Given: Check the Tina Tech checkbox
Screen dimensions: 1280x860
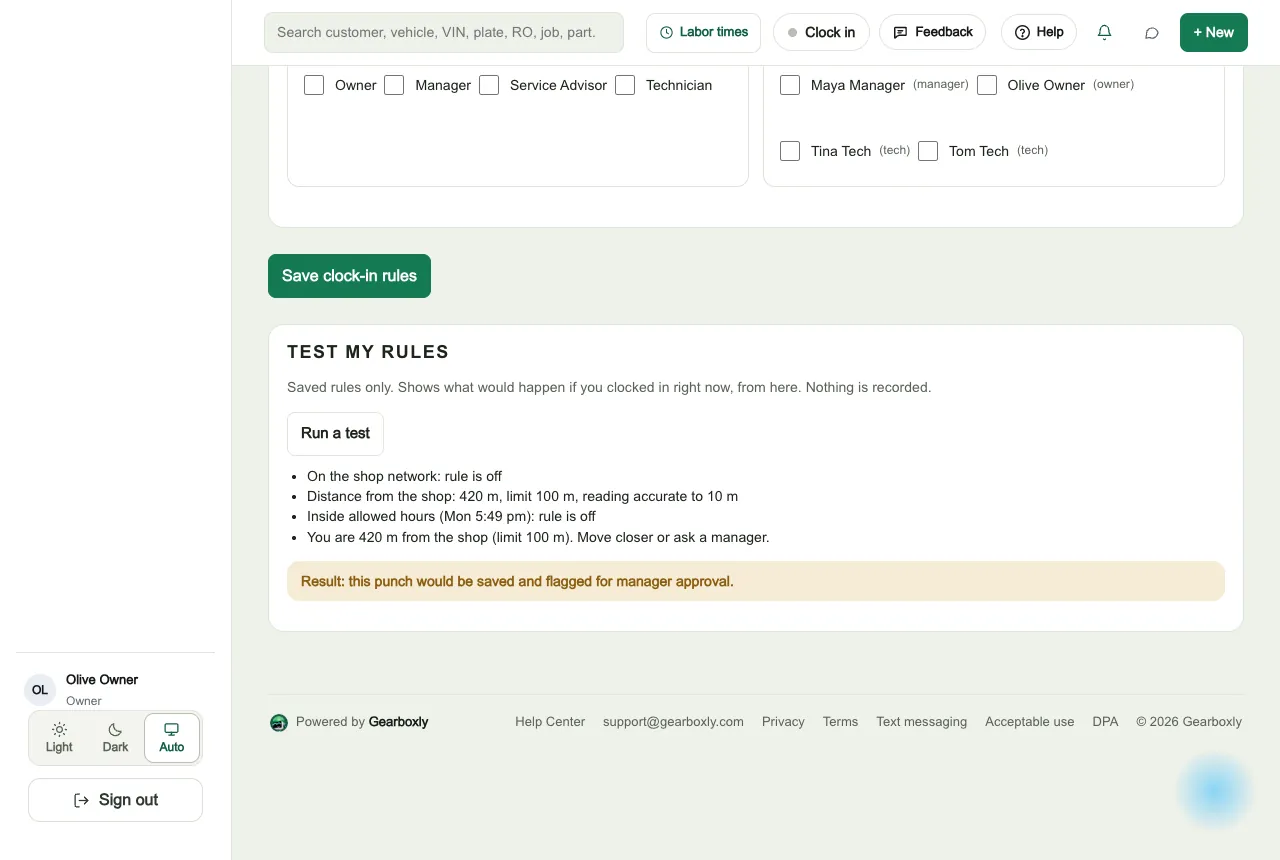Looking at the screenshot, I should (x=790, y=151).
